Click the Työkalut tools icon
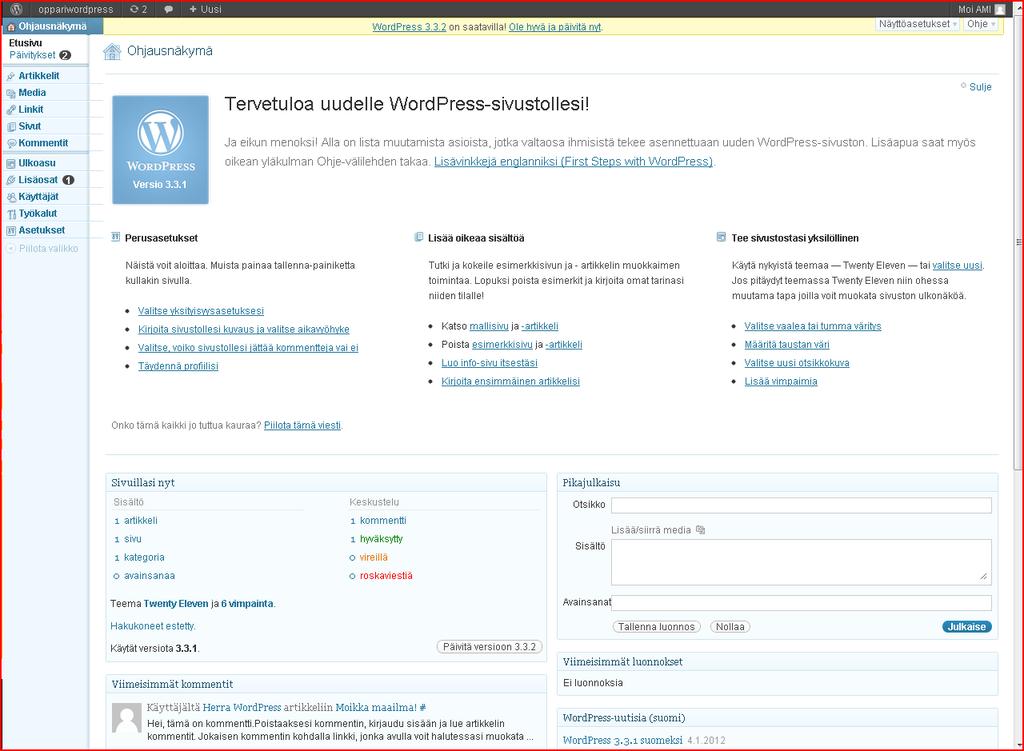The image size is (1024, 751). pos(11,214)
